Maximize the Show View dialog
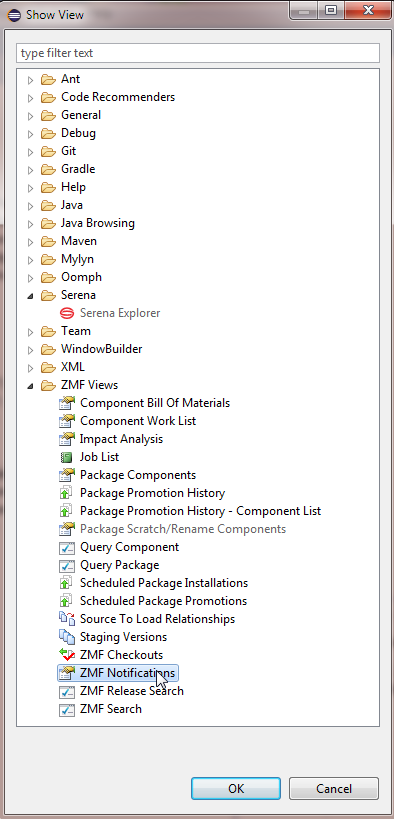Screen dimensions: 399x819 coord(331,11)
